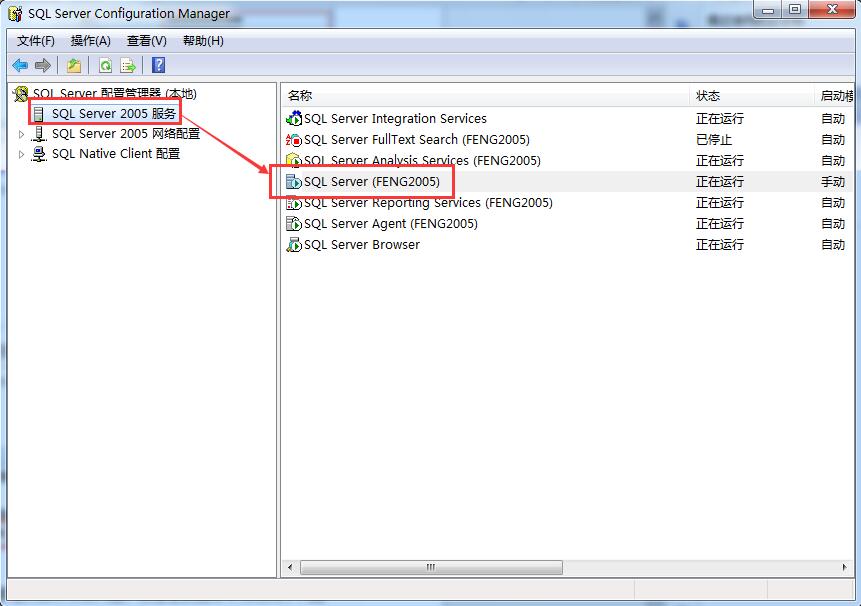Select SQL Native Client 配置 label

(116, 154)
